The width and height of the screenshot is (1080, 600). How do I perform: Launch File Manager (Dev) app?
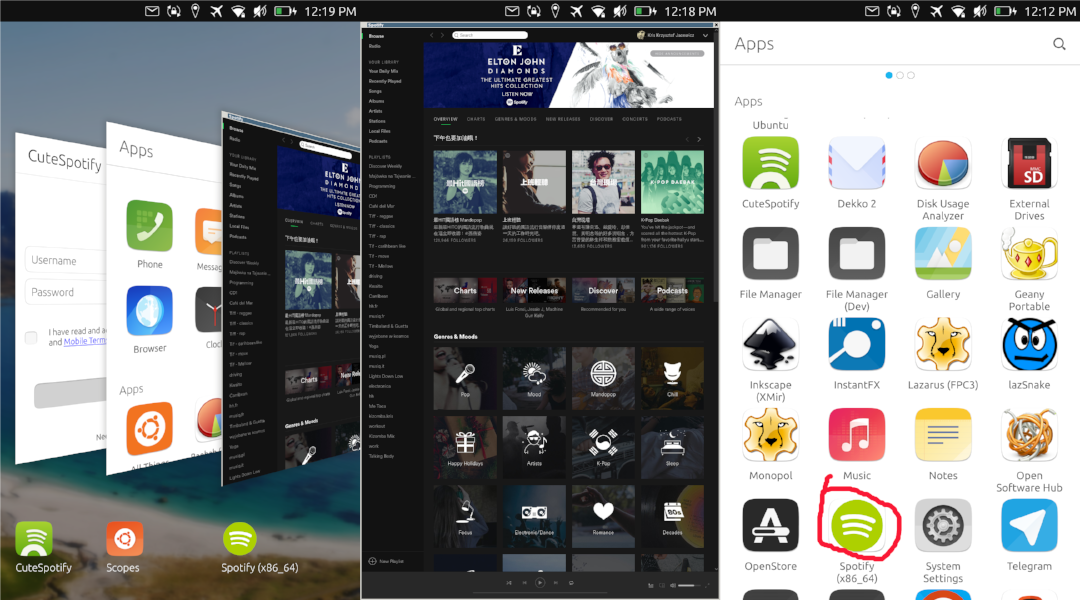[x=857, y=254]
